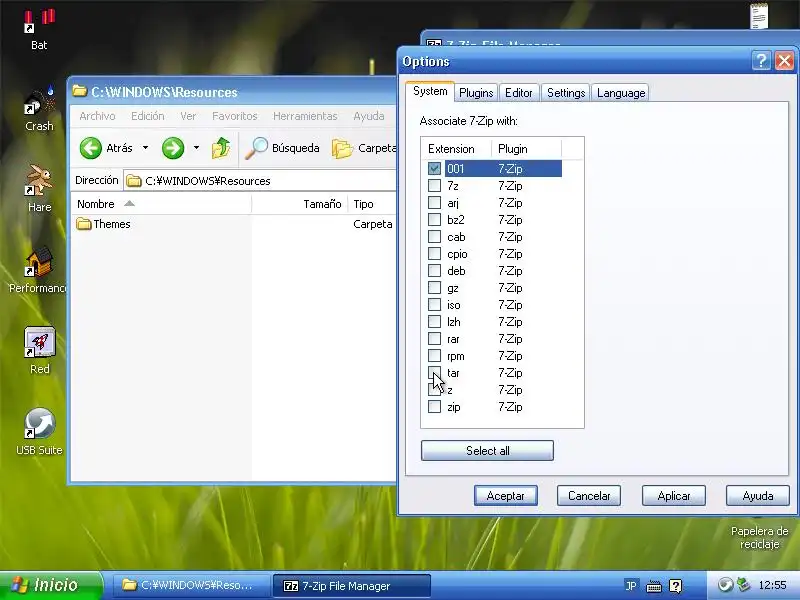This screenshot has width=800, height=600.
Task: Open the Ayuda menu in Explorer
Action: point(369,116)
